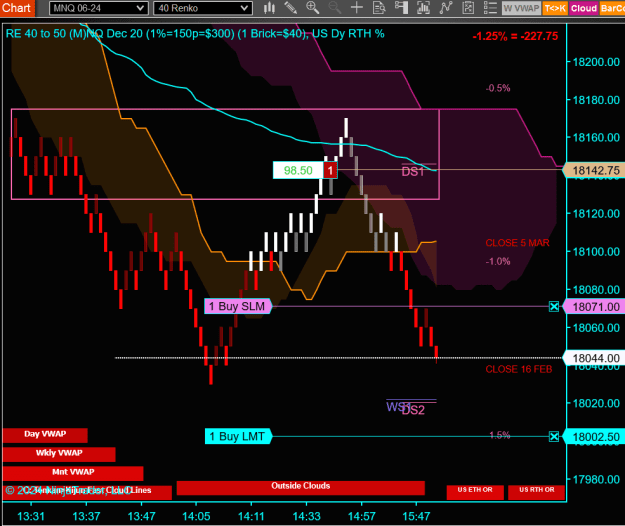Click the CLOSE 5 MAR label
This screenshot has height=526, width=625.
(517, 243)
